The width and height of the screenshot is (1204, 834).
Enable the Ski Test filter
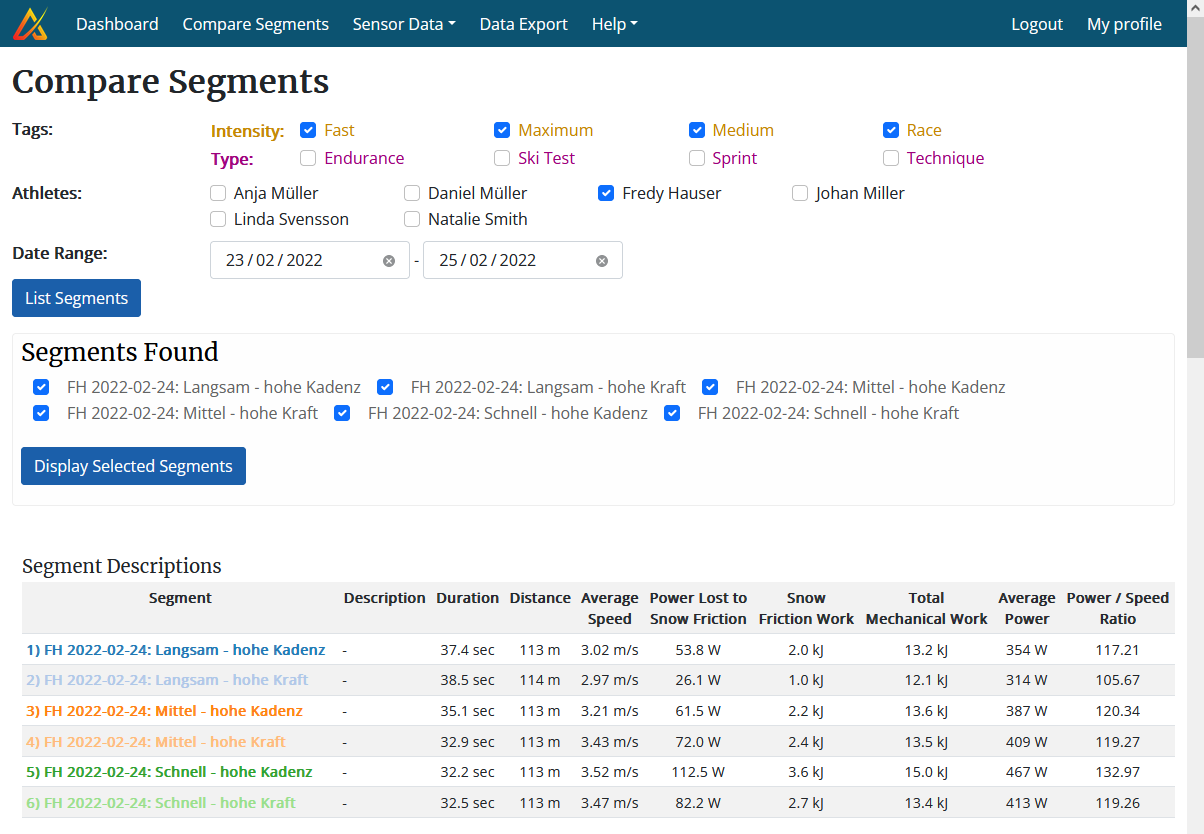coord(501,157)
